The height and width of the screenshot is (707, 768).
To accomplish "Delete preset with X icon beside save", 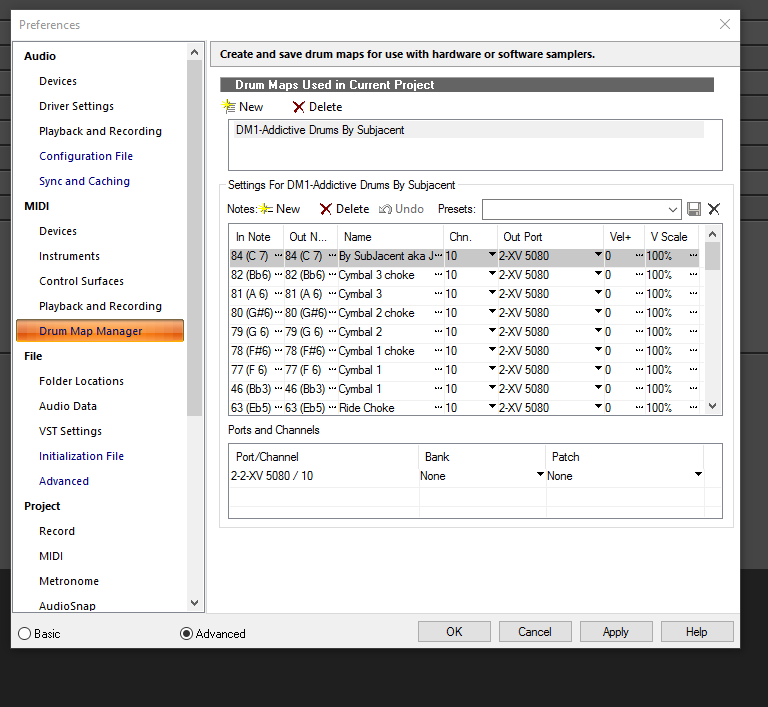I will (x=714, y=209).
